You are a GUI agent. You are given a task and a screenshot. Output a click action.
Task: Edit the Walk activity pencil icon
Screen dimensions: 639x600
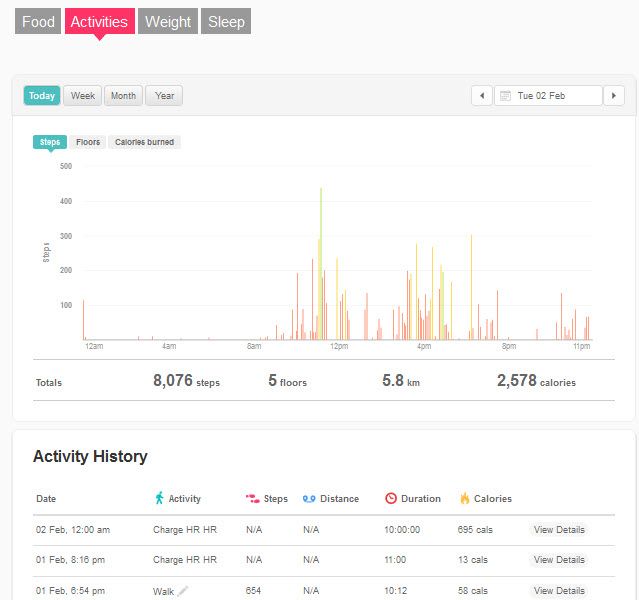[183, 591]
